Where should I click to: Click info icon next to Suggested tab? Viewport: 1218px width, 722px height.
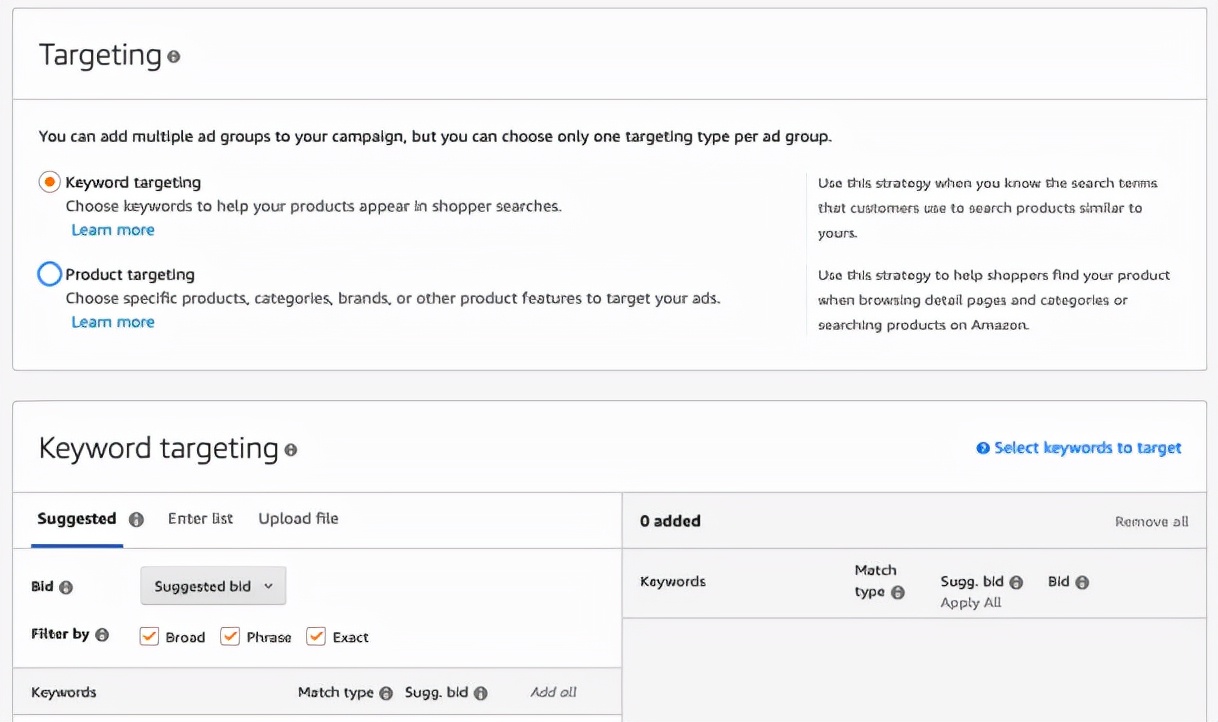coord(137,520)
